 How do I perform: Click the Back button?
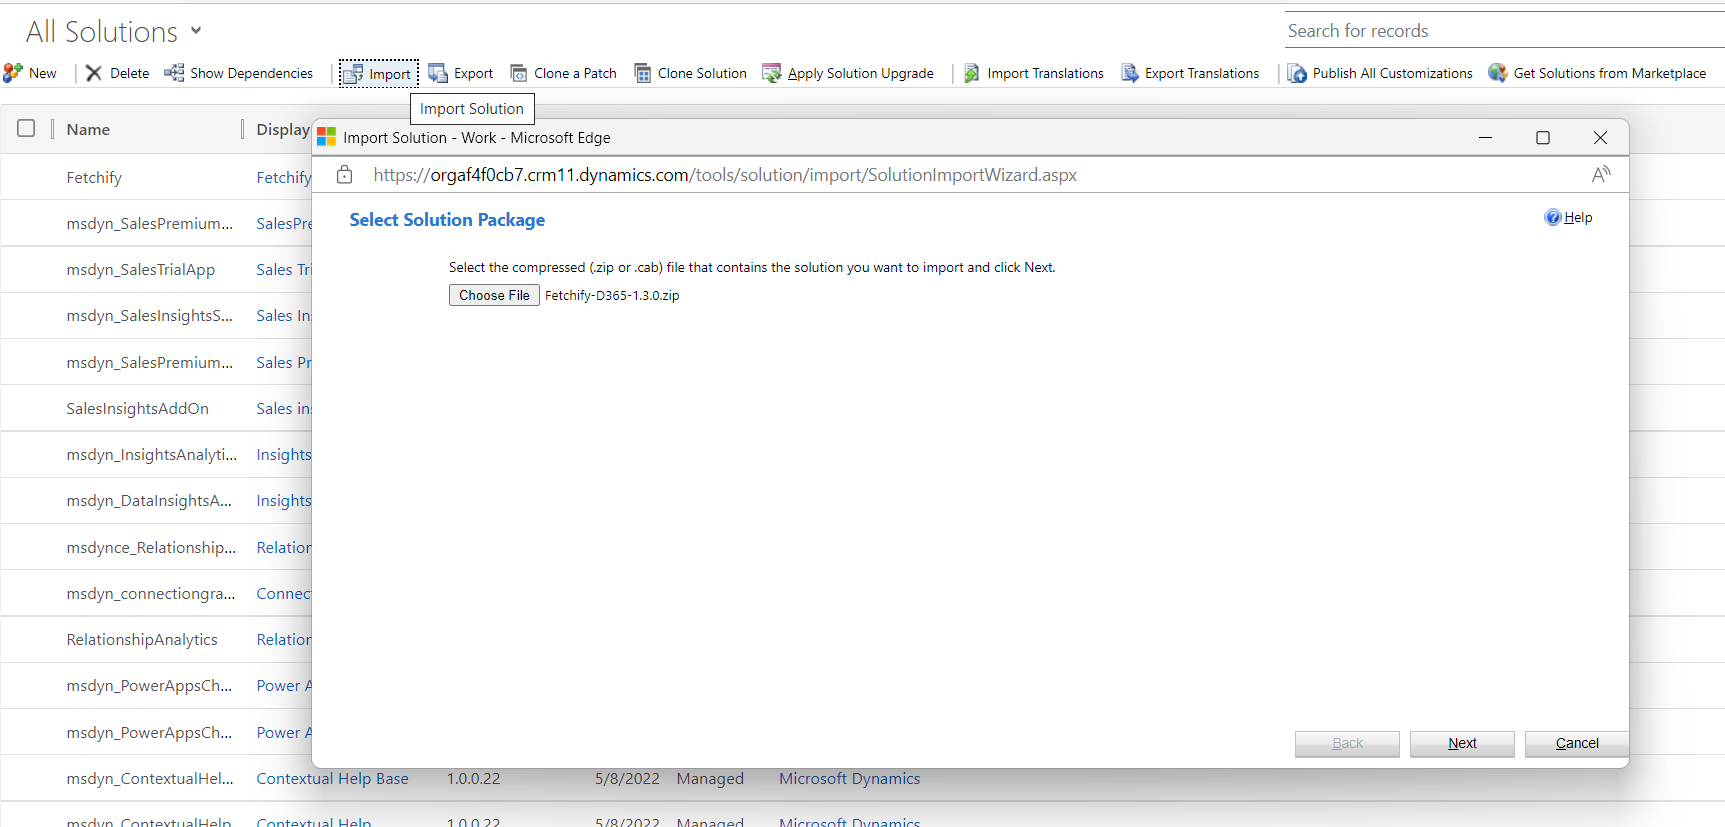pyautogui.click(x=1347, y=743)
